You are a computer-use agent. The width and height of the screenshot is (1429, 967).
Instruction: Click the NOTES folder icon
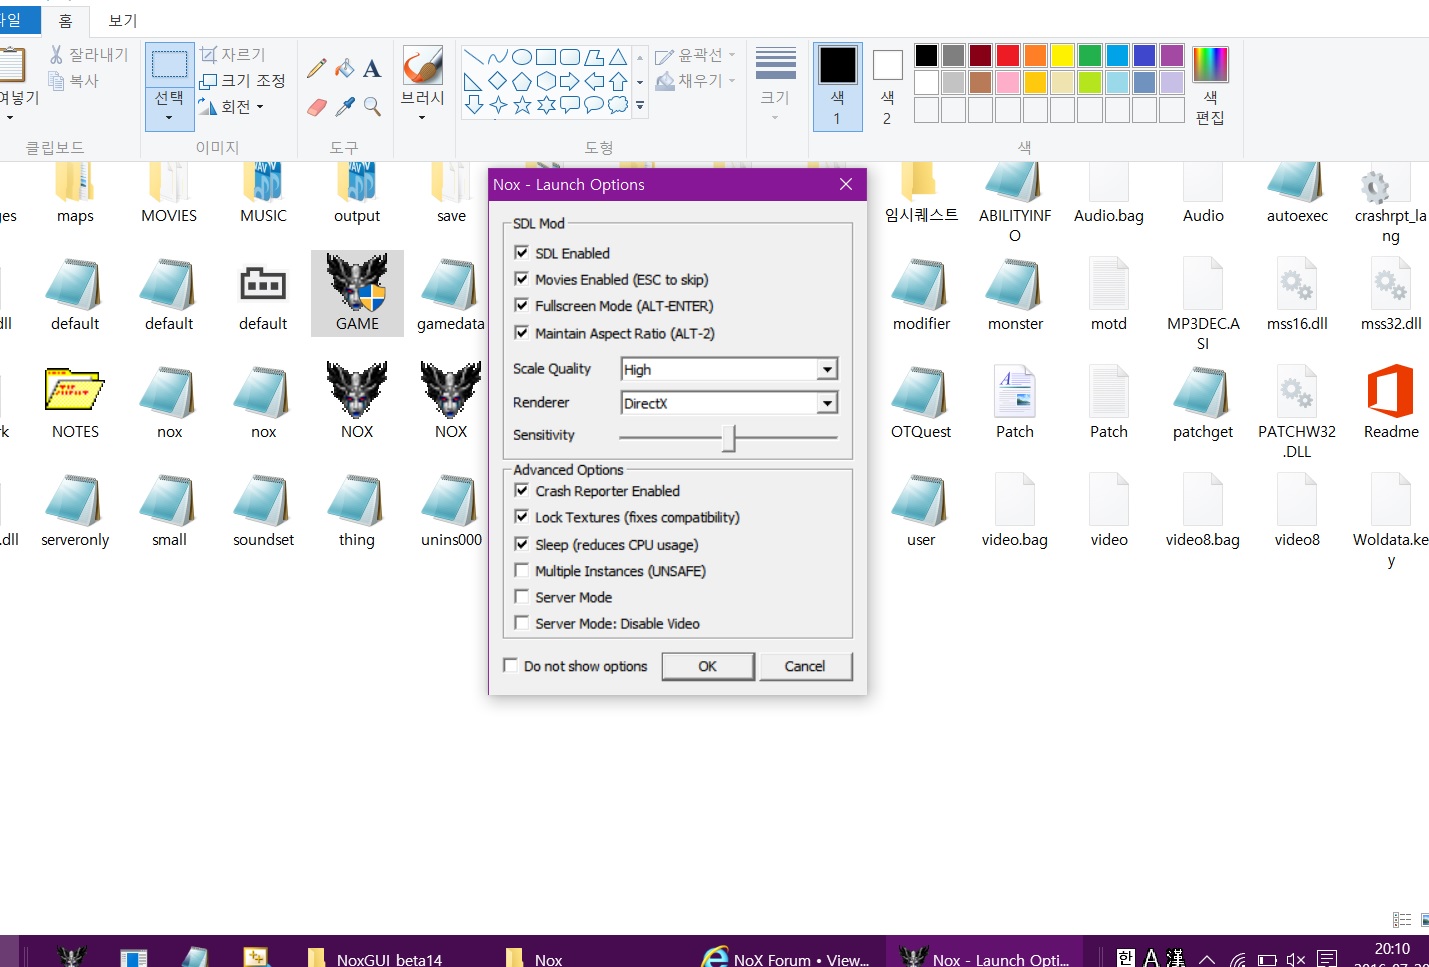tap(75, 402)
